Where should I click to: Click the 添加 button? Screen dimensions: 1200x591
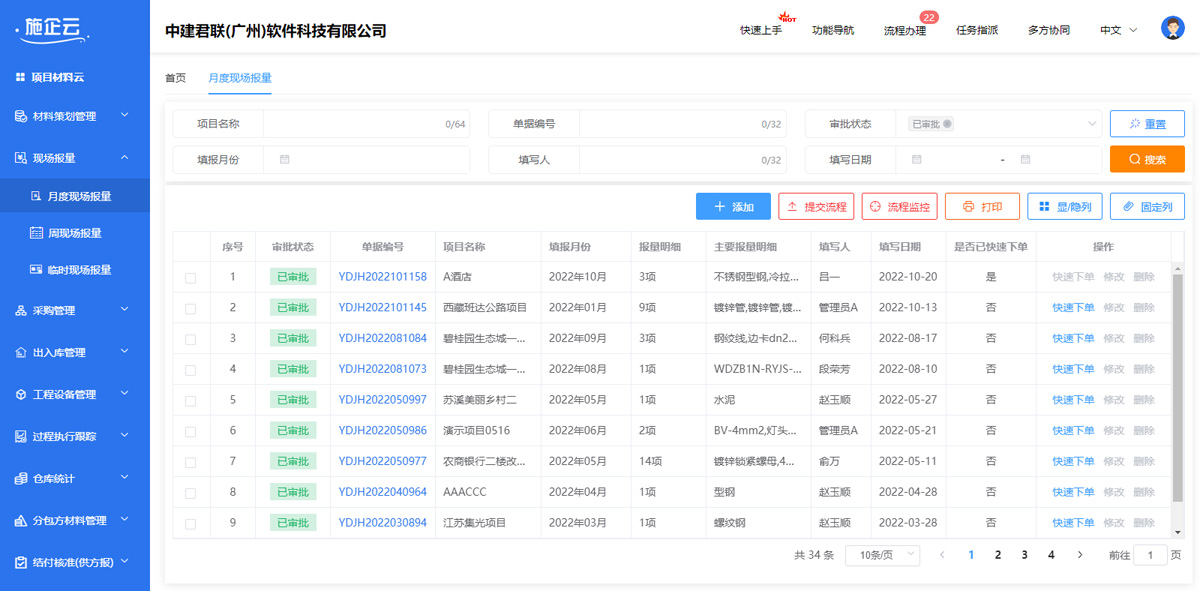[x=733, y=207]
